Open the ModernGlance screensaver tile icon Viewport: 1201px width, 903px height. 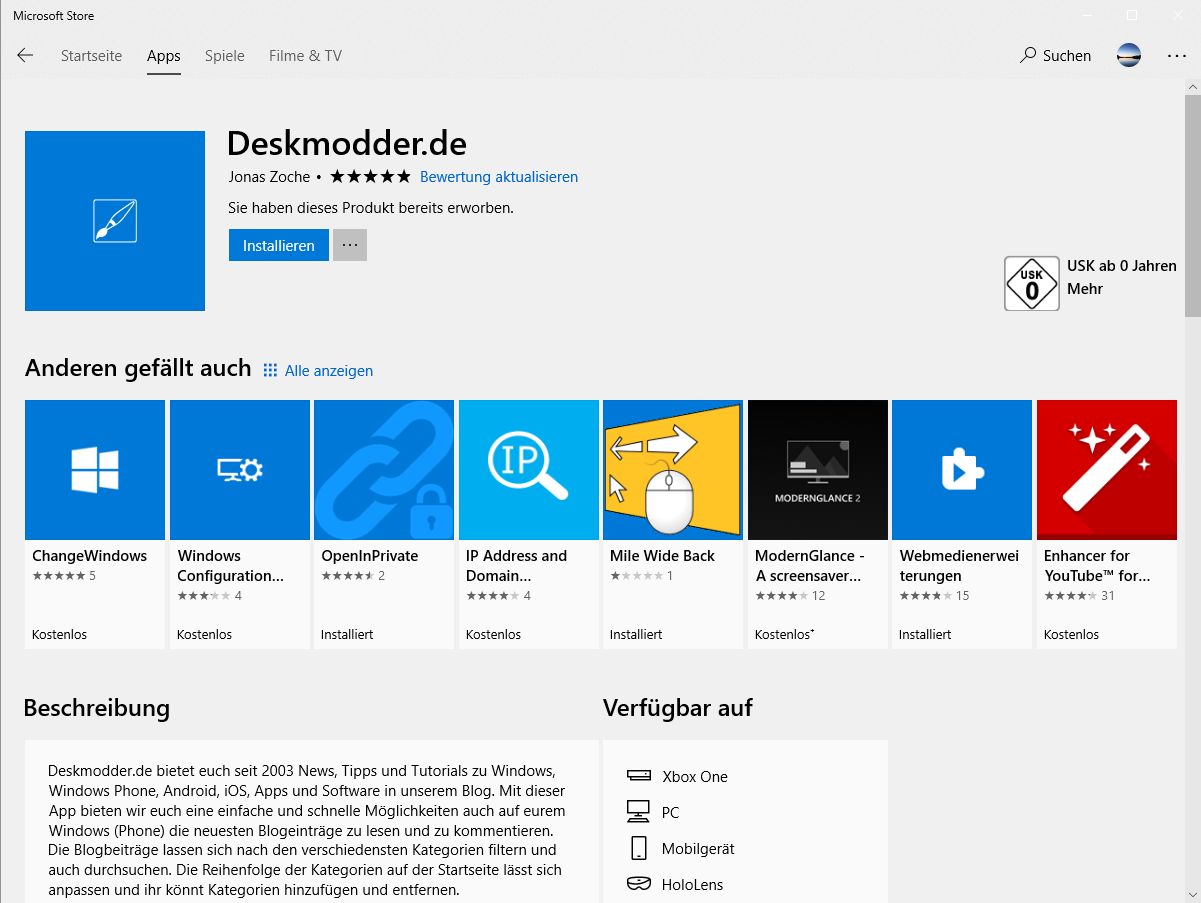pos(818,470)
